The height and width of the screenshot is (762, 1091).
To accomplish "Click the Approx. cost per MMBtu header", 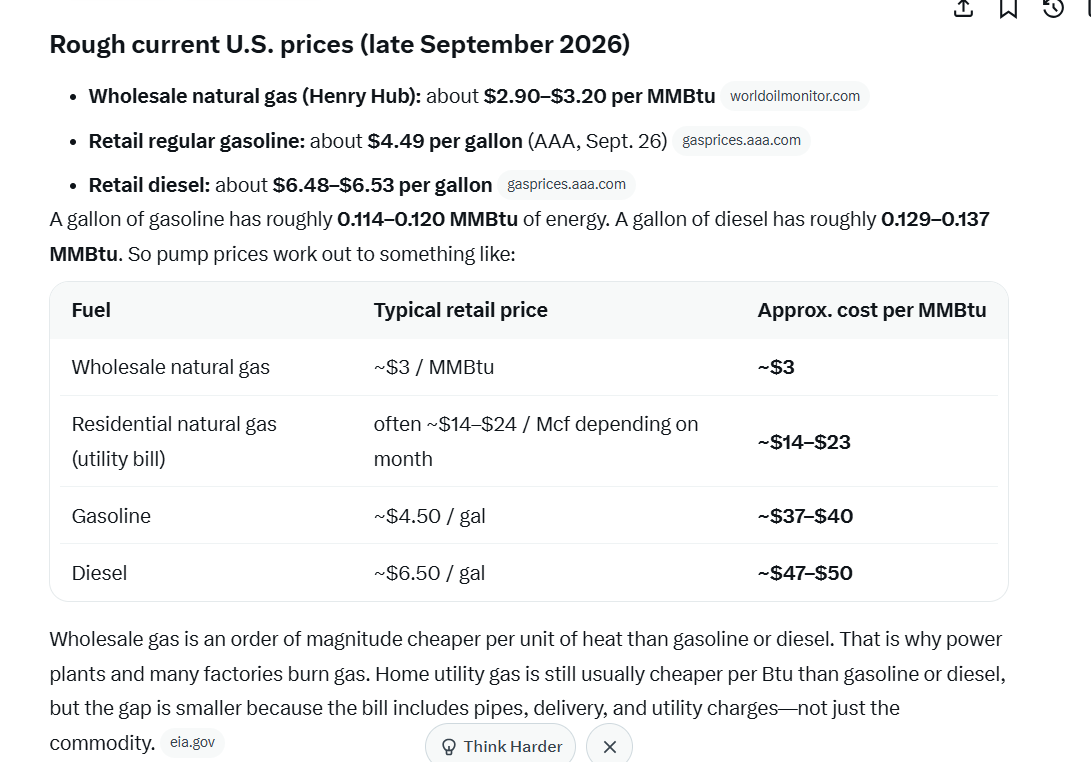I will click(x=872, y=310).
